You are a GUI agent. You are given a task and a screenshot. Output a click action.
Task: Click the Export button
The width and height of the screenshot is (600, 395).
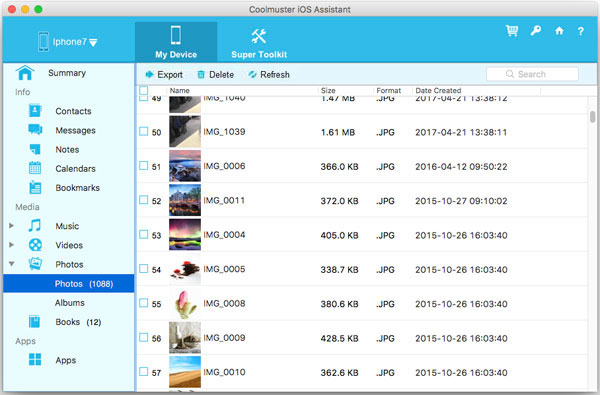(x=164, y=75)
